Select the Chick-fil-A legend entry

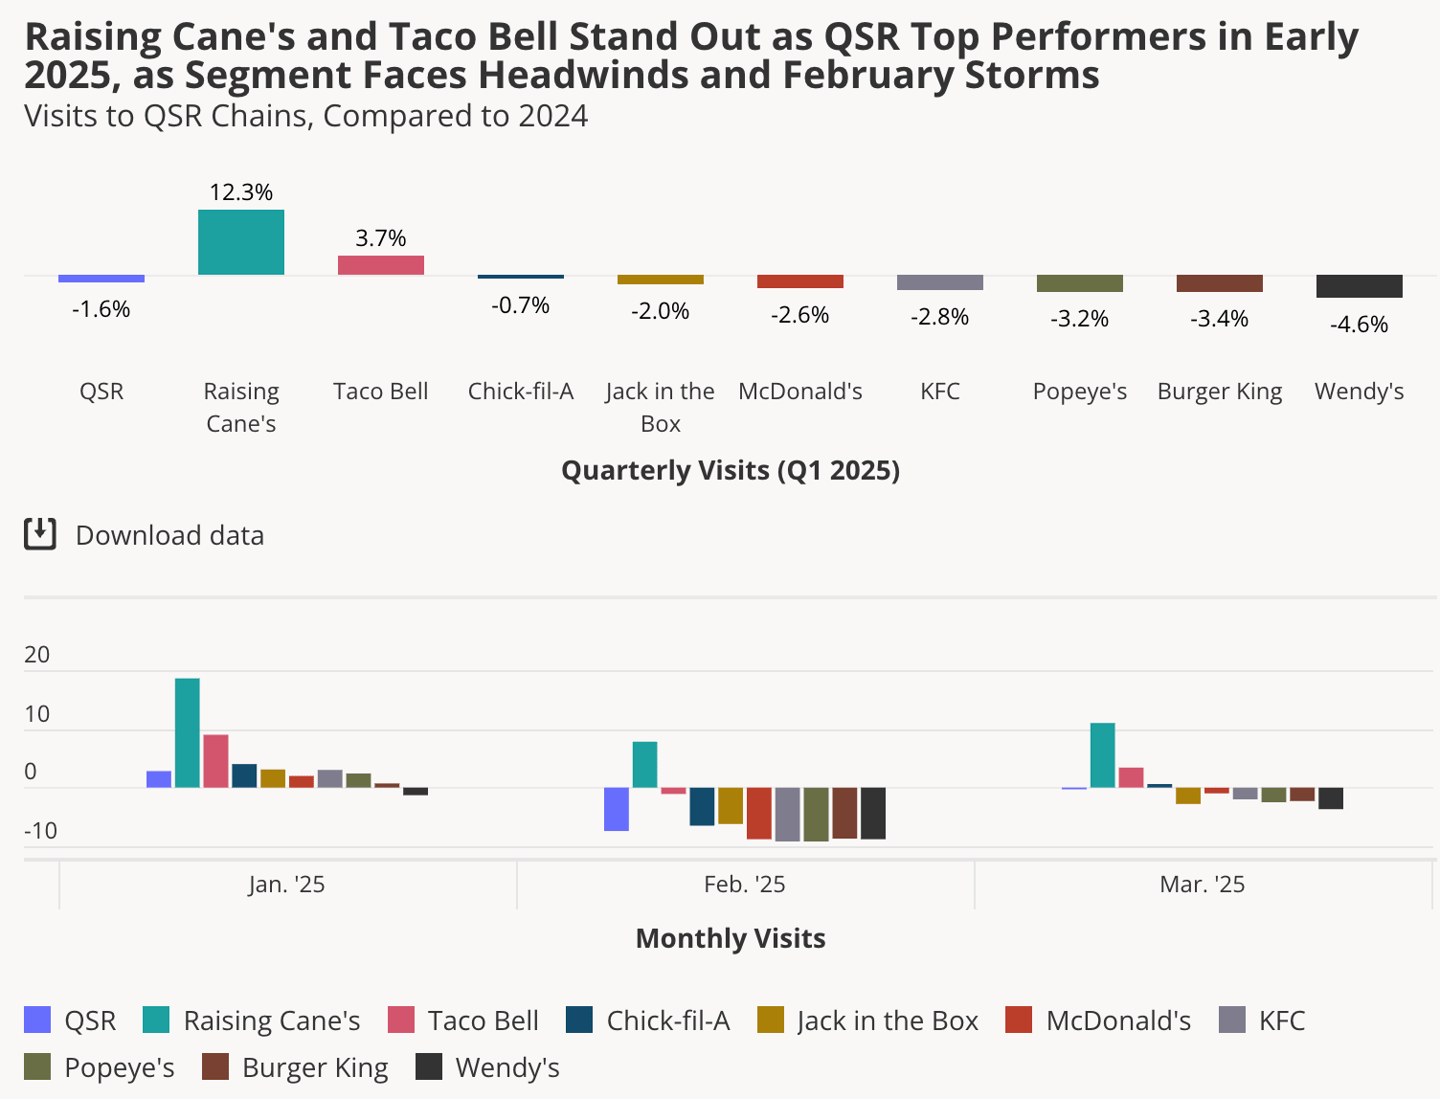[x=648, y=1020]
